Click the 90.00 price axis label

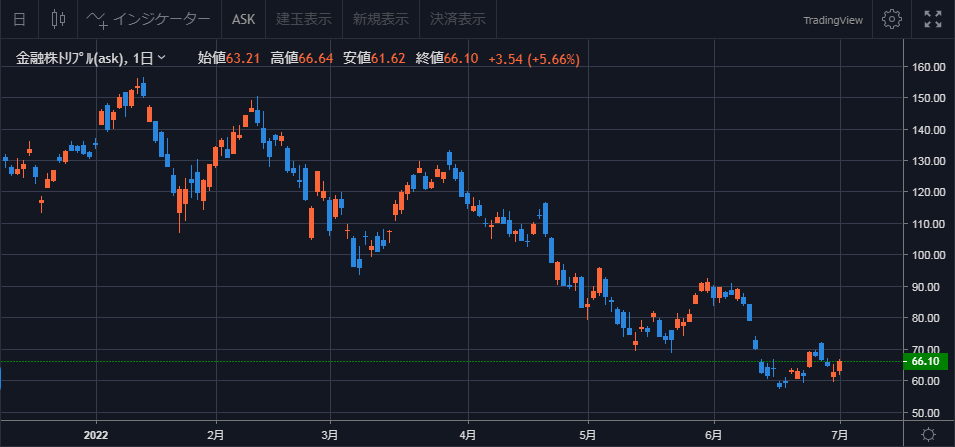928,287
